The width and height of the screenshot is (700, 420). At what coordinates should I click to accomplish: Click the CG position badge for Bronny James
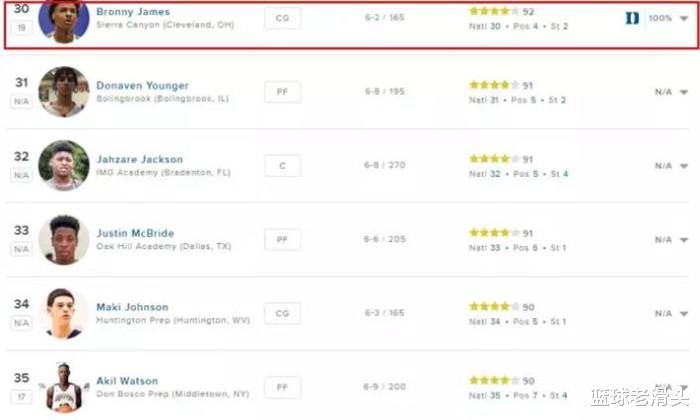point(283,18)
